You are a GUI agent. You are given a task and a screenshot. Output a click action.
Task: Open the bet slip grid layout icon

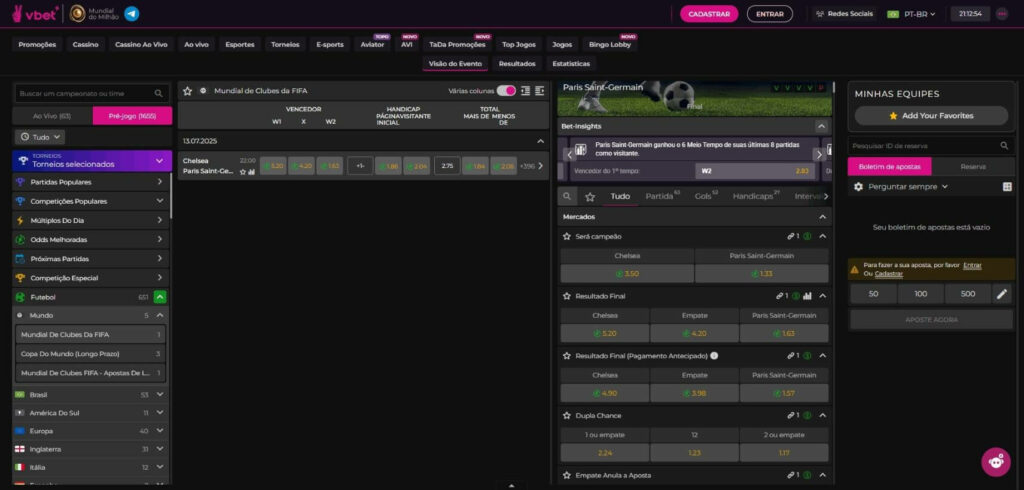point(1007,187)
